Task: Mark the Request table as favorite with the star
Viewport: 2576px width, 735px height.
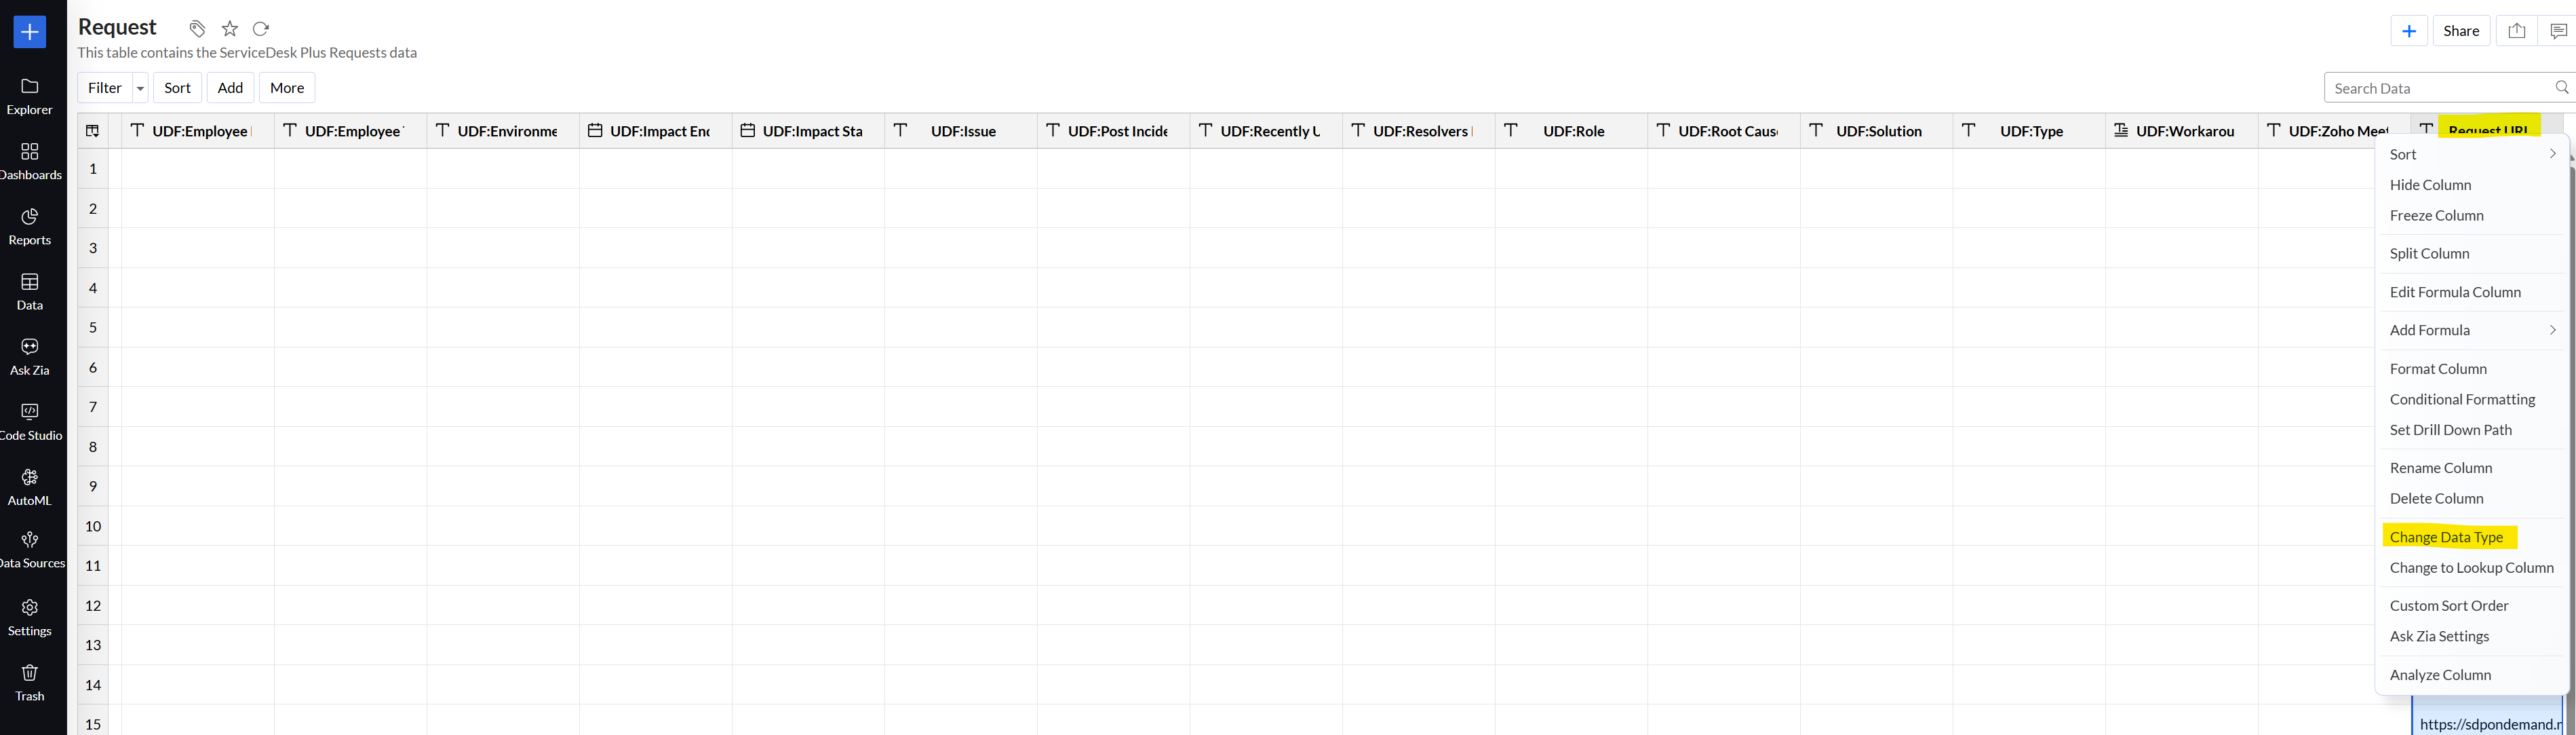Action: [230, 29]
